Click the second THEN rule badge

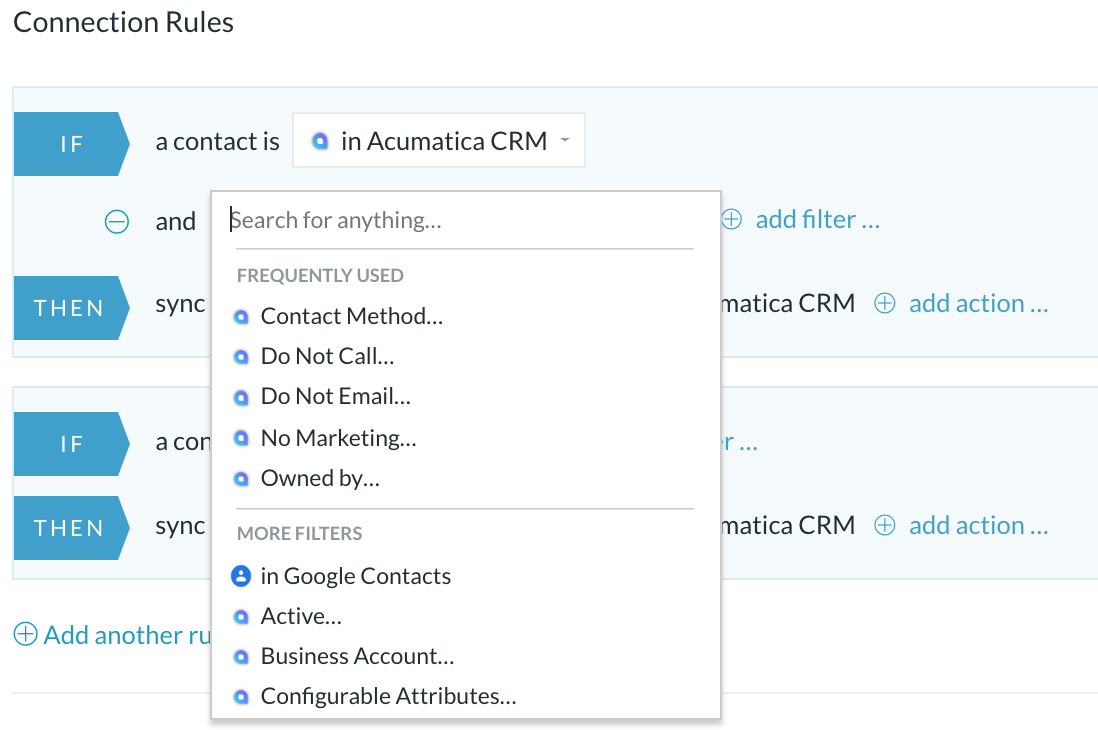(71, 528)
